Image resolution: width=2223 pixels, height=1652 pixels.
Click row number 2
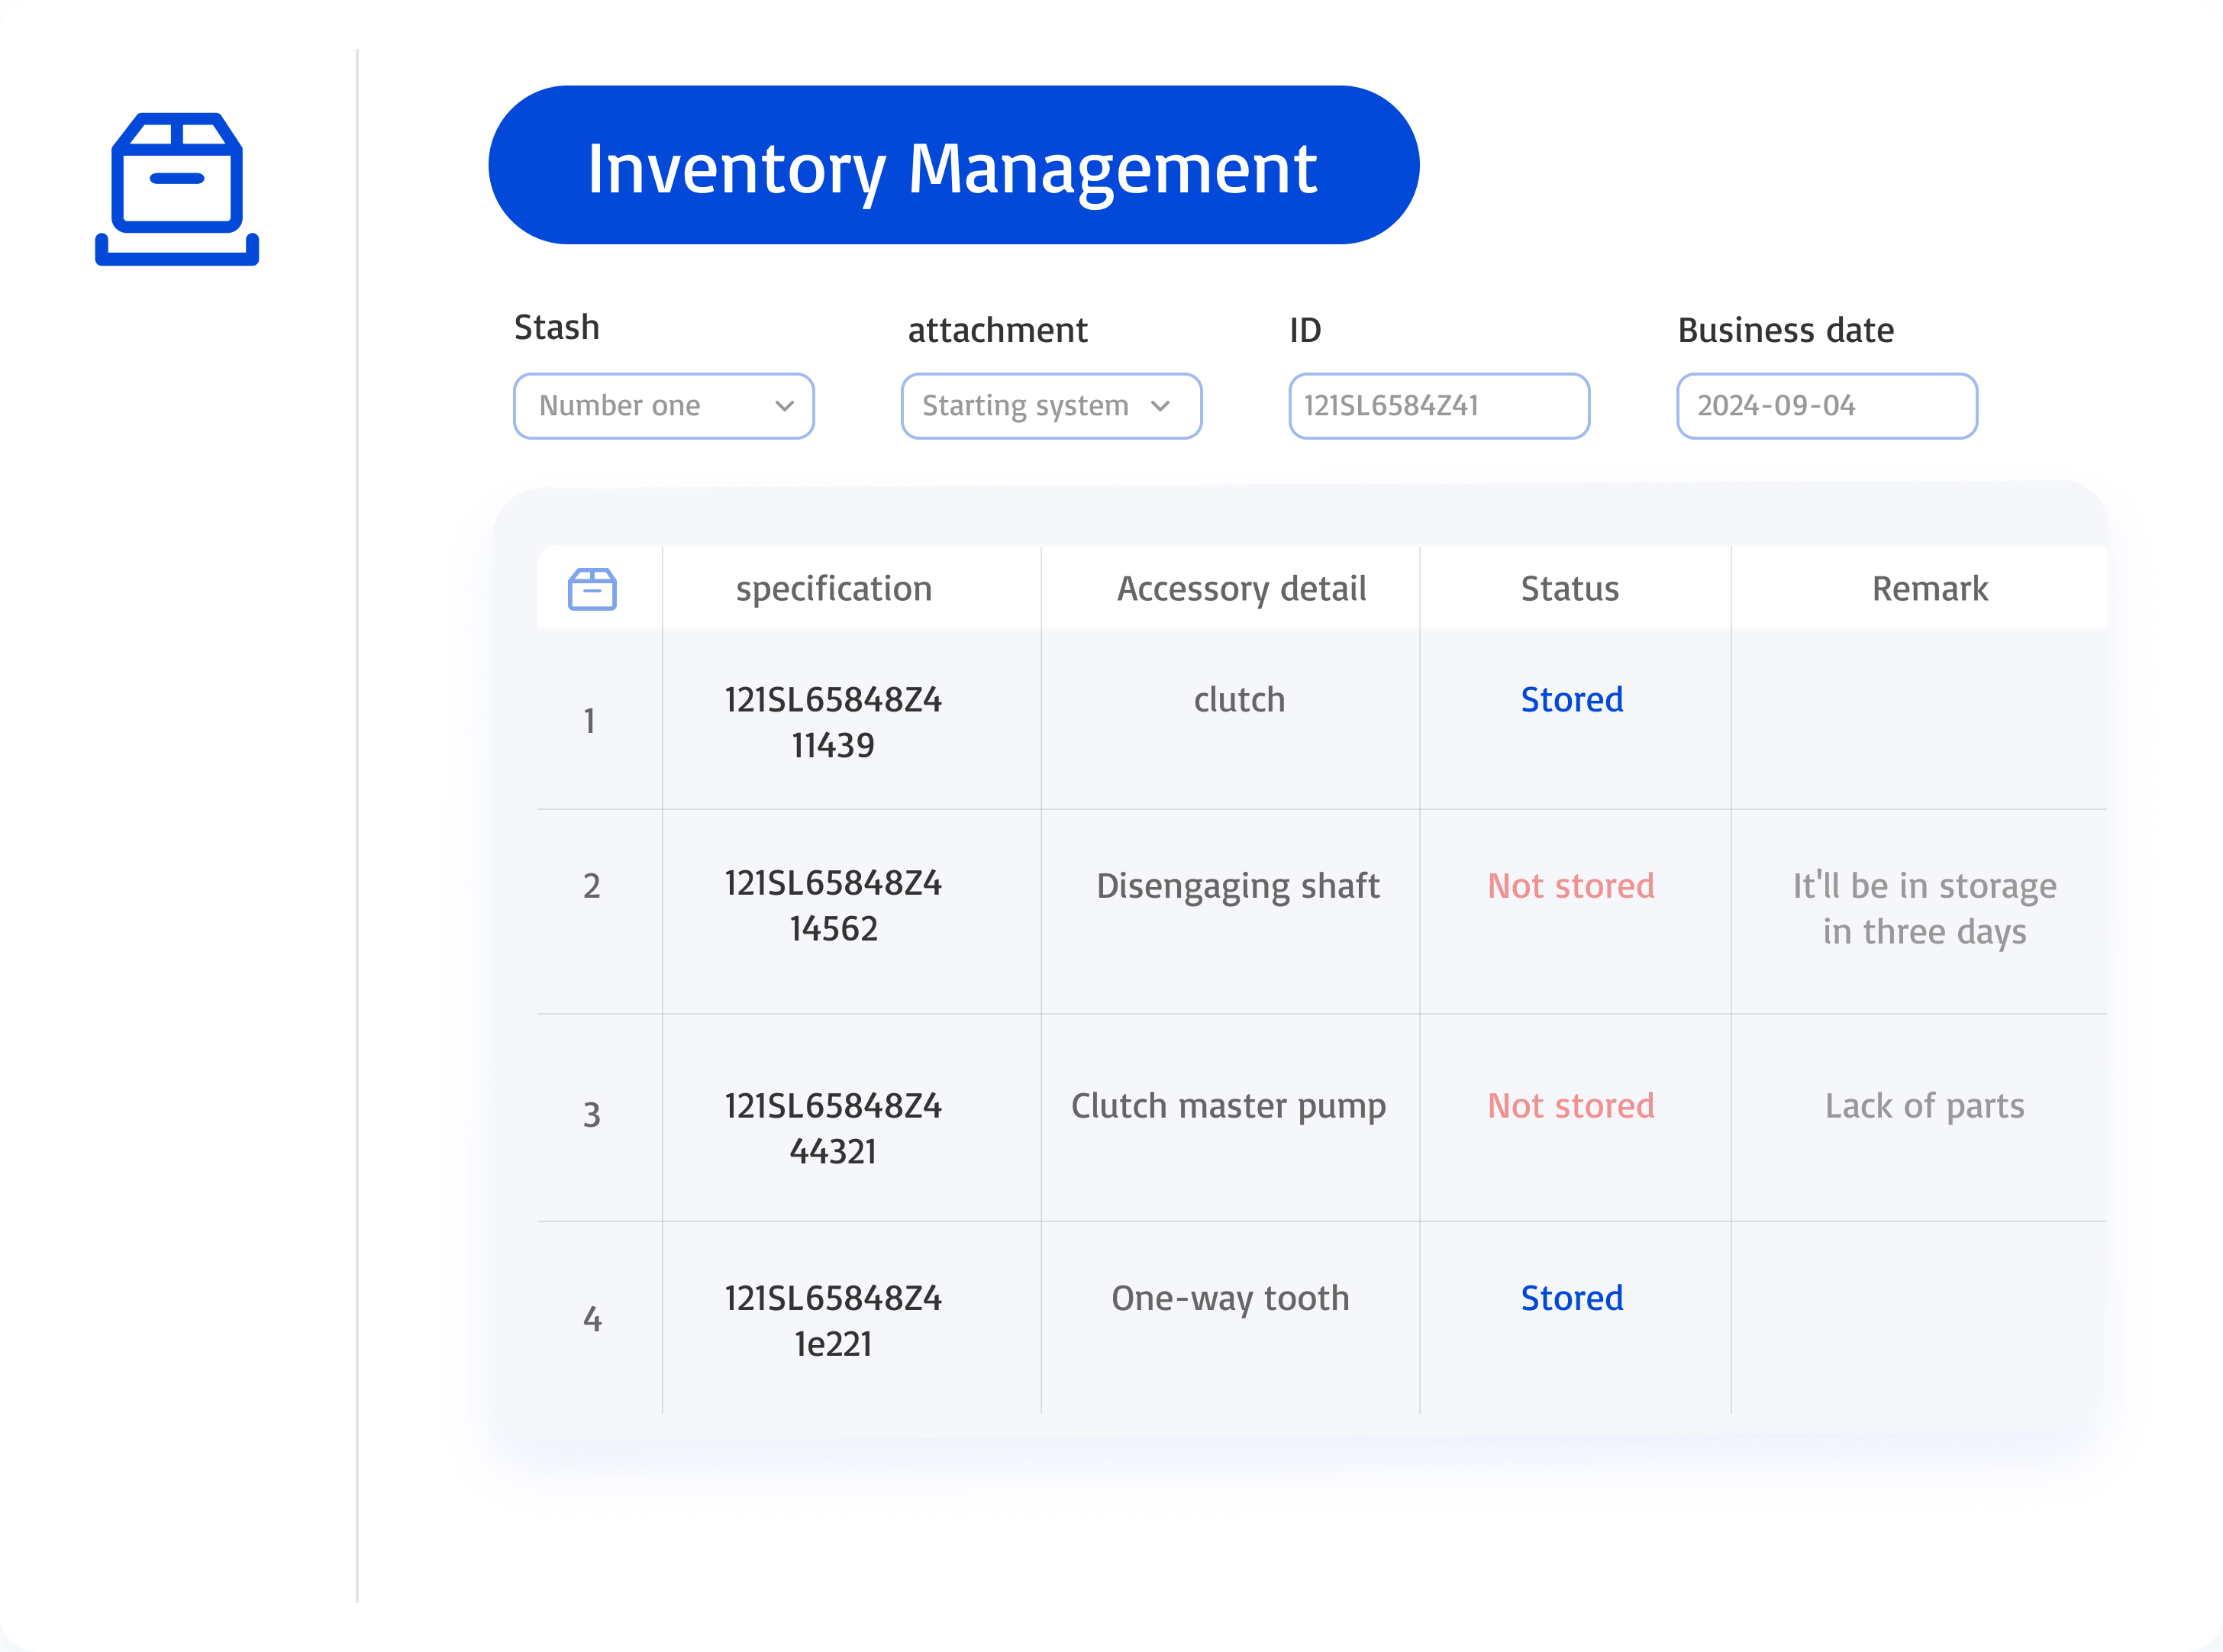(x=592, y=886)
